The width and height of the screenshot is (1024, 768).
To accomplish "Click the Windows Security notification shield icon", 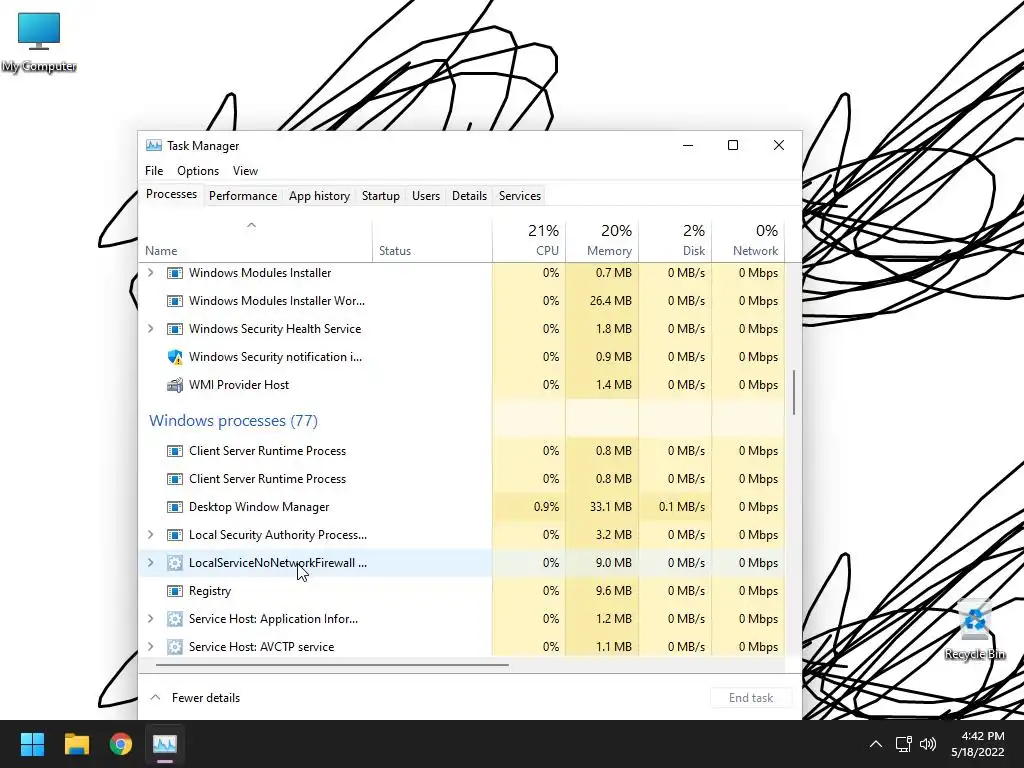I will point(174,357).
